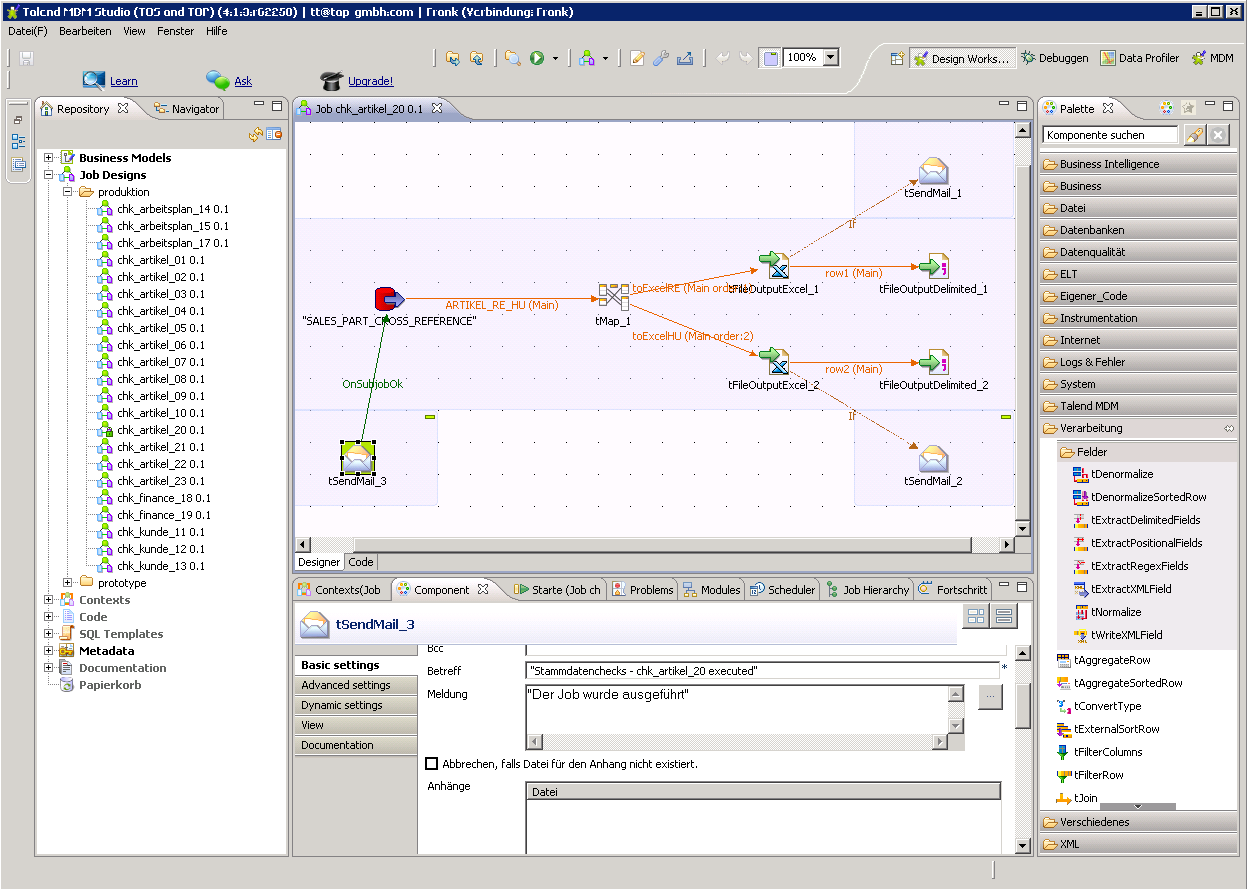This screenshot has width=1247, height=889.
Task: Switch to the Code tab of editor
Action: click(x=361, y=562)
